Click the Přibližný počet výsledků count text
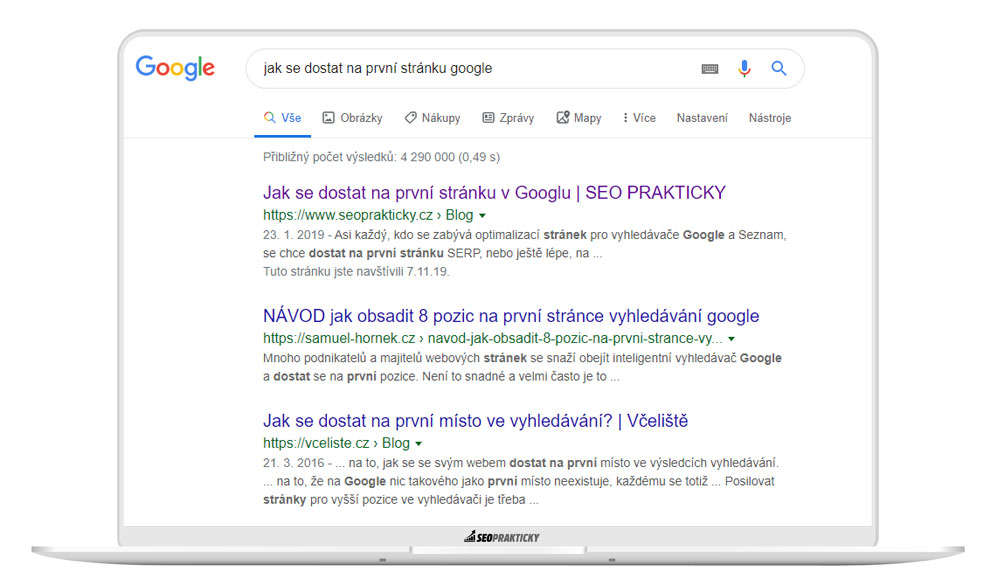Screen dimensions: 1000x580 click(381, 157)
